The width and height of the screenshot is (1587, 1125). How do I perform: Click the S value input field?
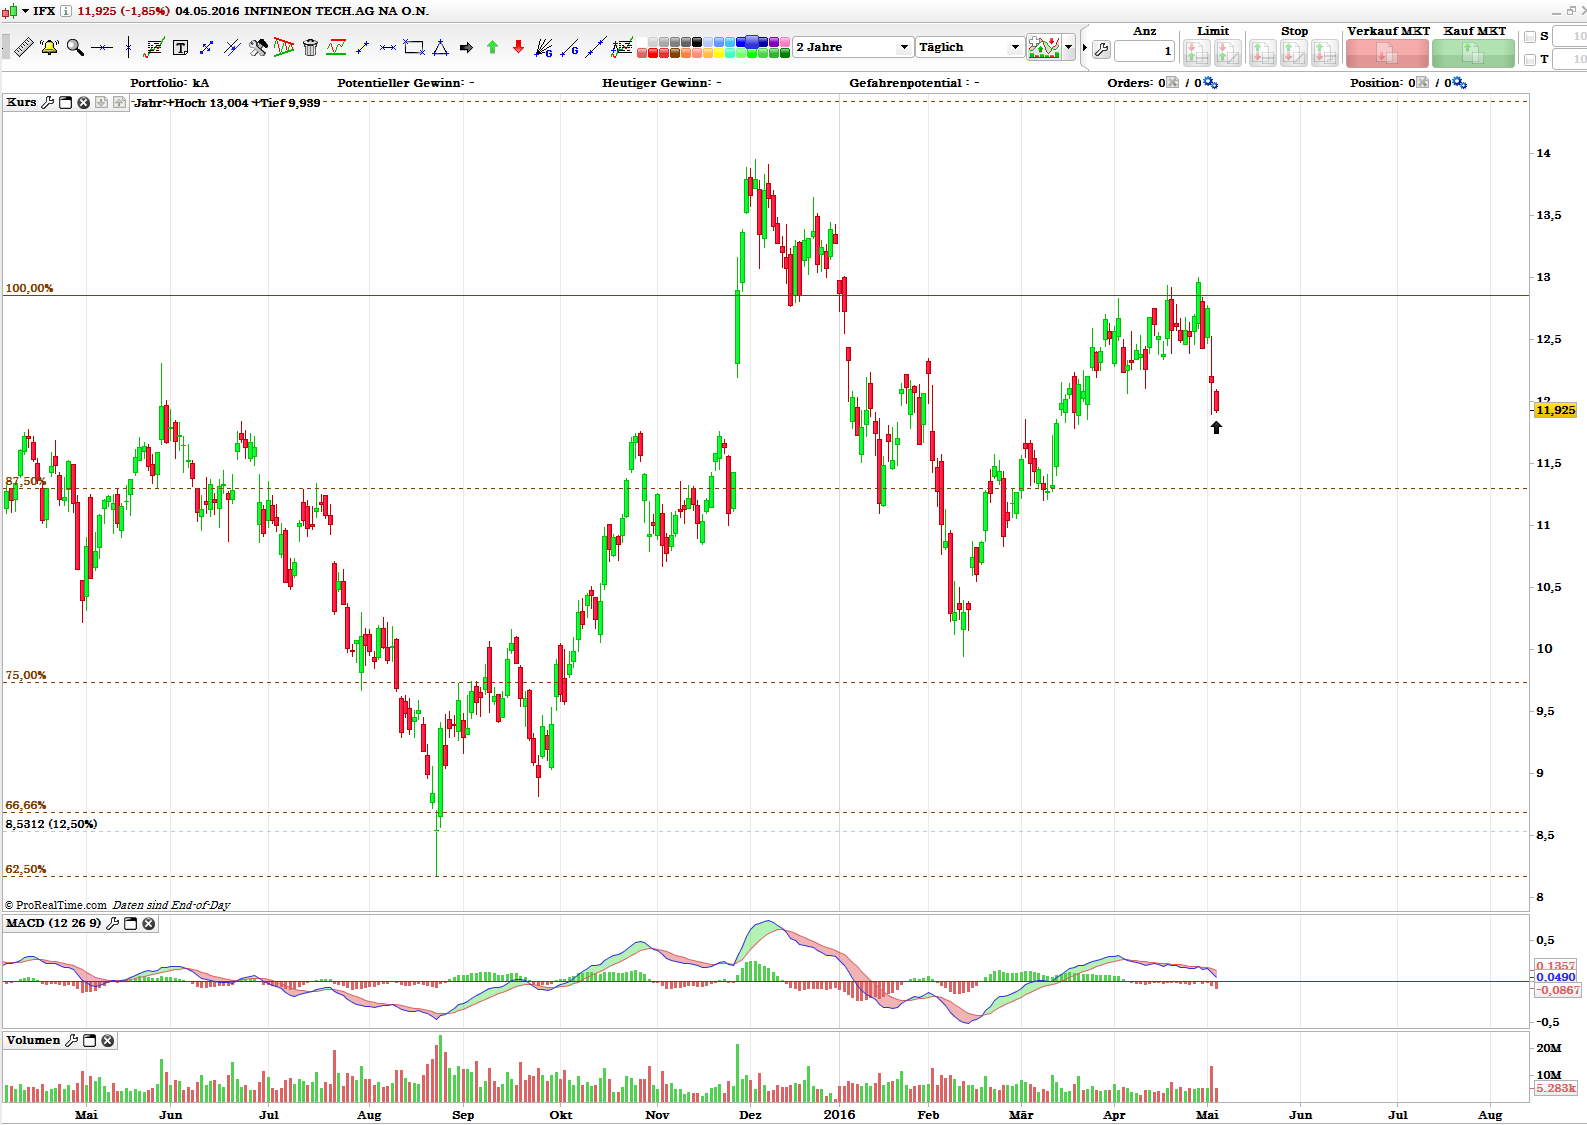1569,36
